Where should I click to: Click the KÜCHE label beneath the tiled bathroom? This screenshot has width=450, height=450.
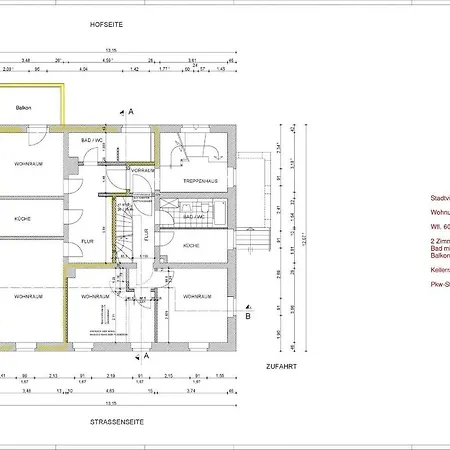191,246
